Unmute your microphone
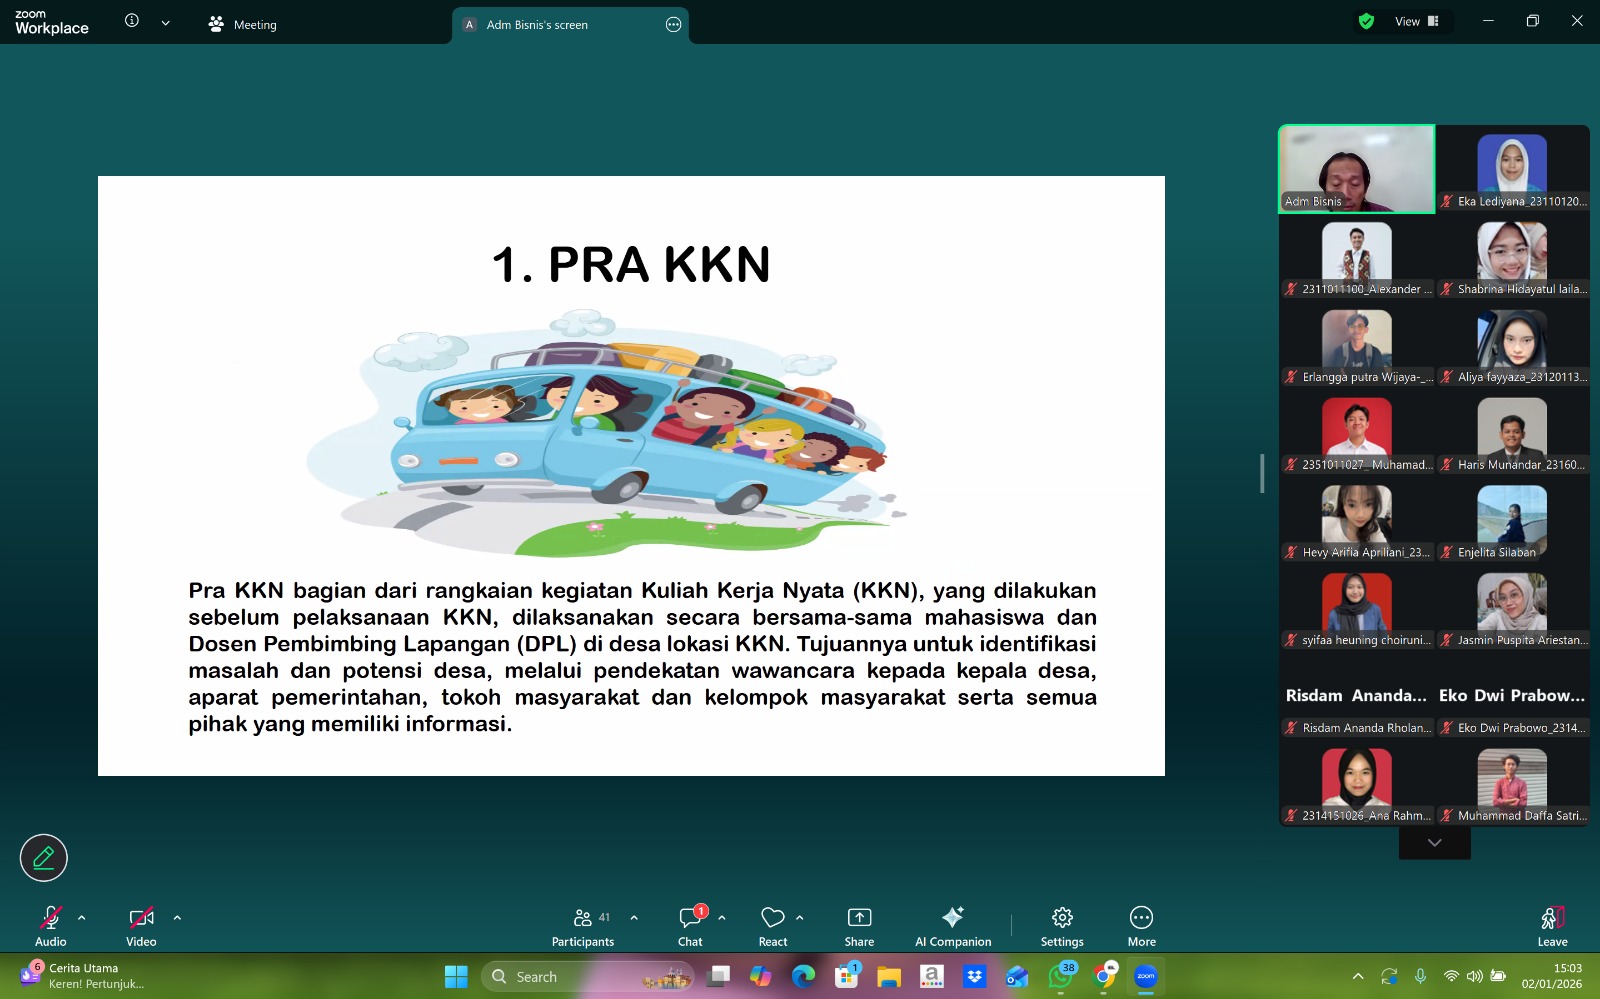 (49, 924)
